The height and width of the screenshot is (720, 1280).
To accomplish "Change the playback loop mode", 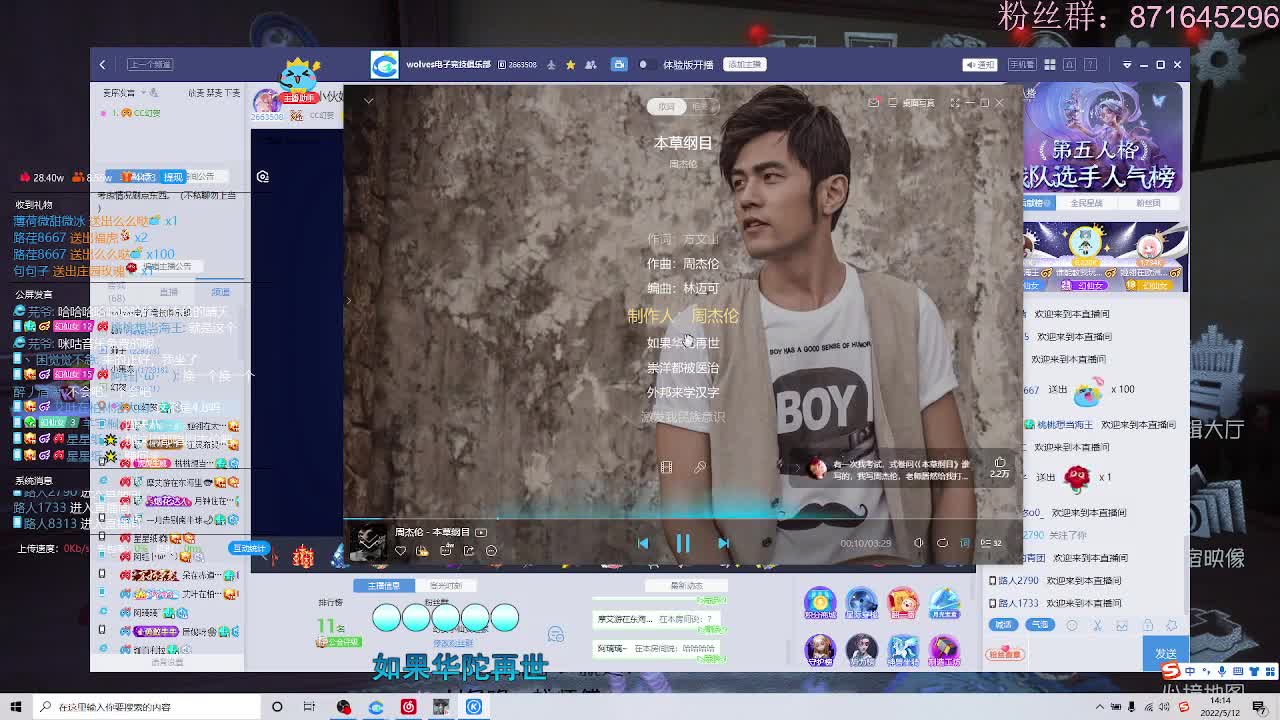I will (x=942, y=543).
